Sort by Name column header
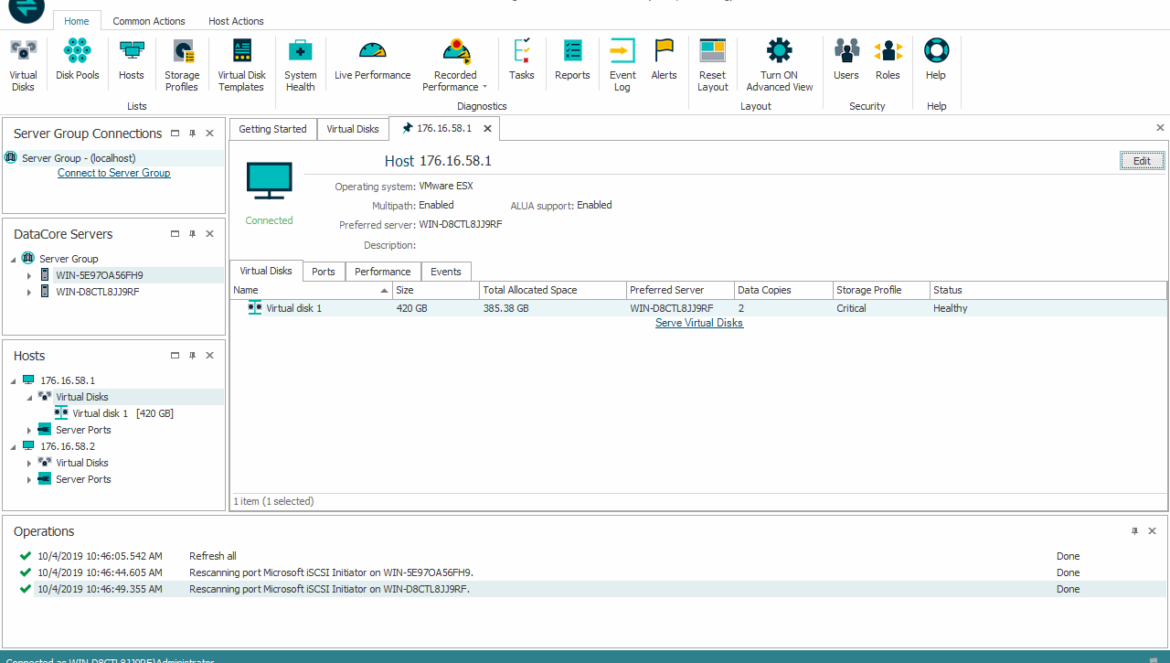1170x663 pixels. 311,290
